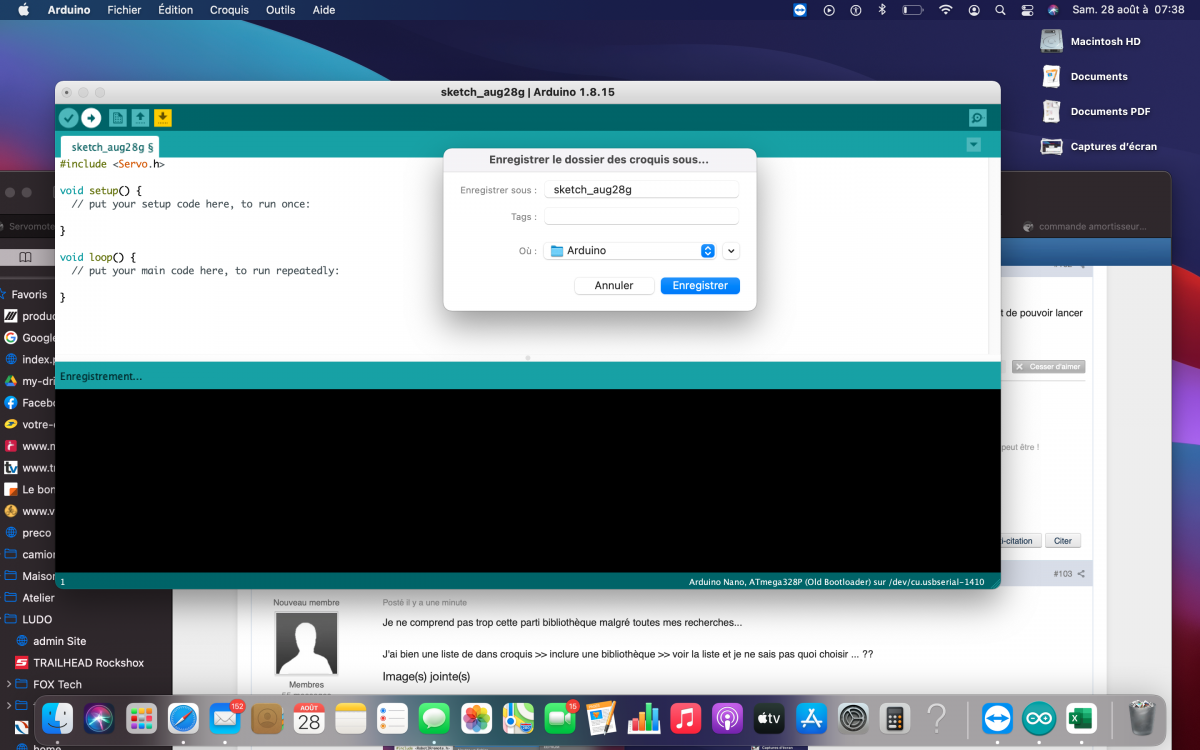Open the Édition menu

point(175,10)
